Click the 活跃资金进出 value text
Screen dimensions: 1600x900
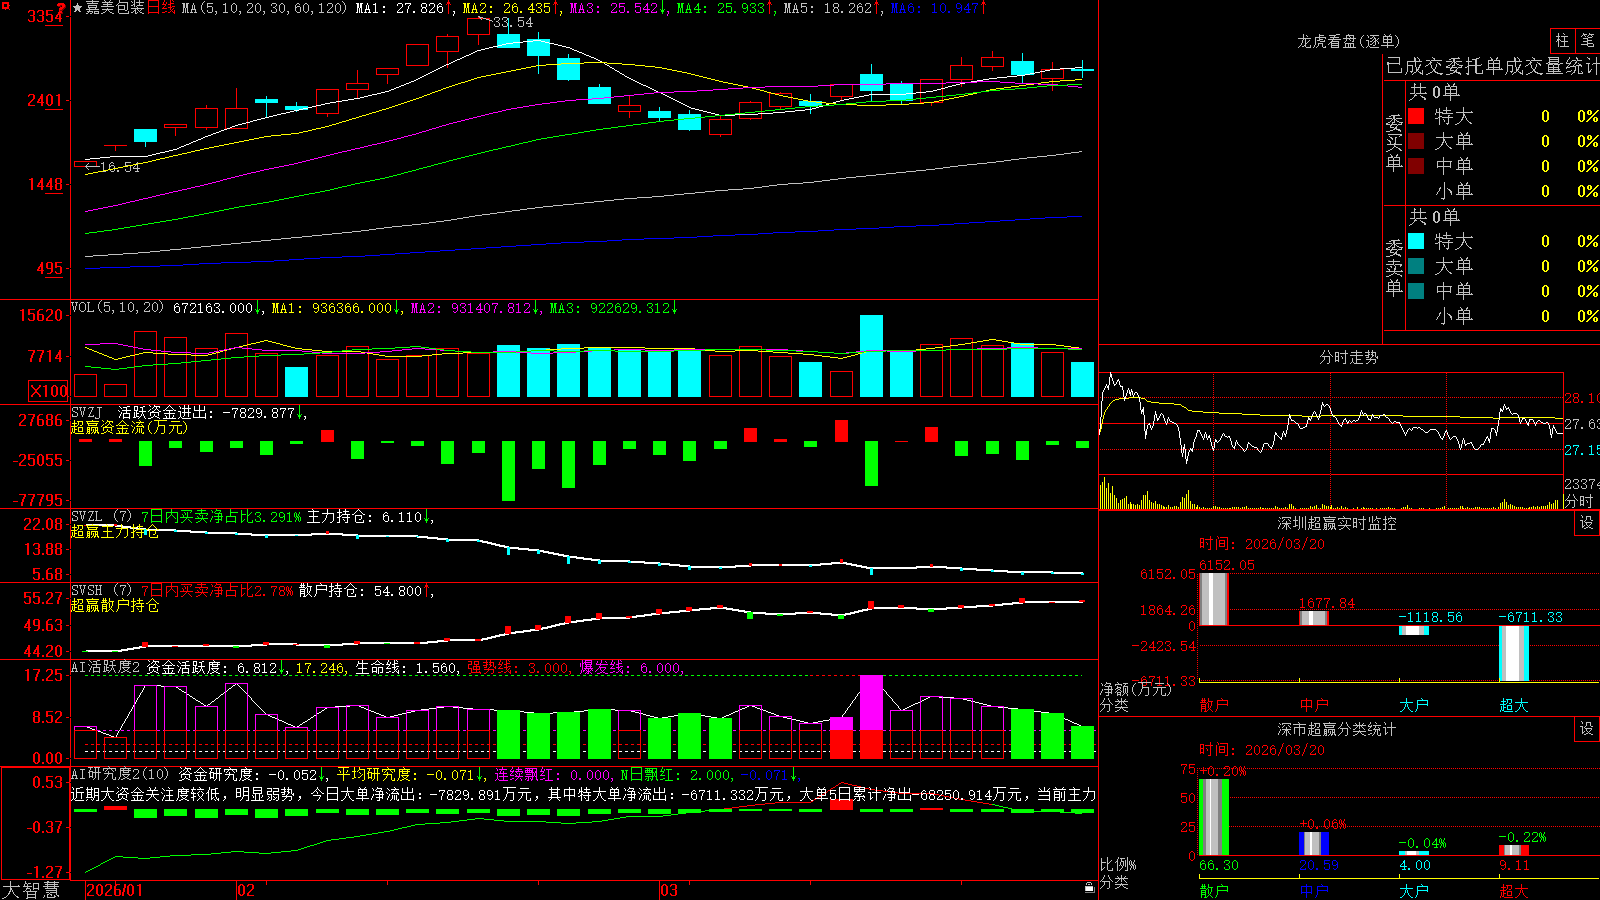click(212, 412)
